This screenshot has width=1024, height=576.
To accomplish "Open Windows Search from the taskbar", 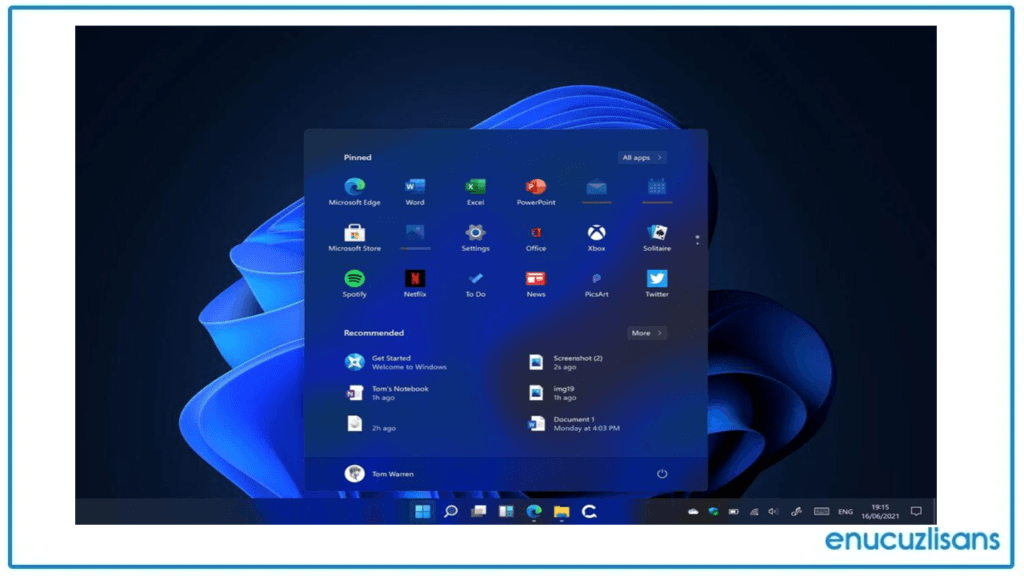I will pos(450,511).
